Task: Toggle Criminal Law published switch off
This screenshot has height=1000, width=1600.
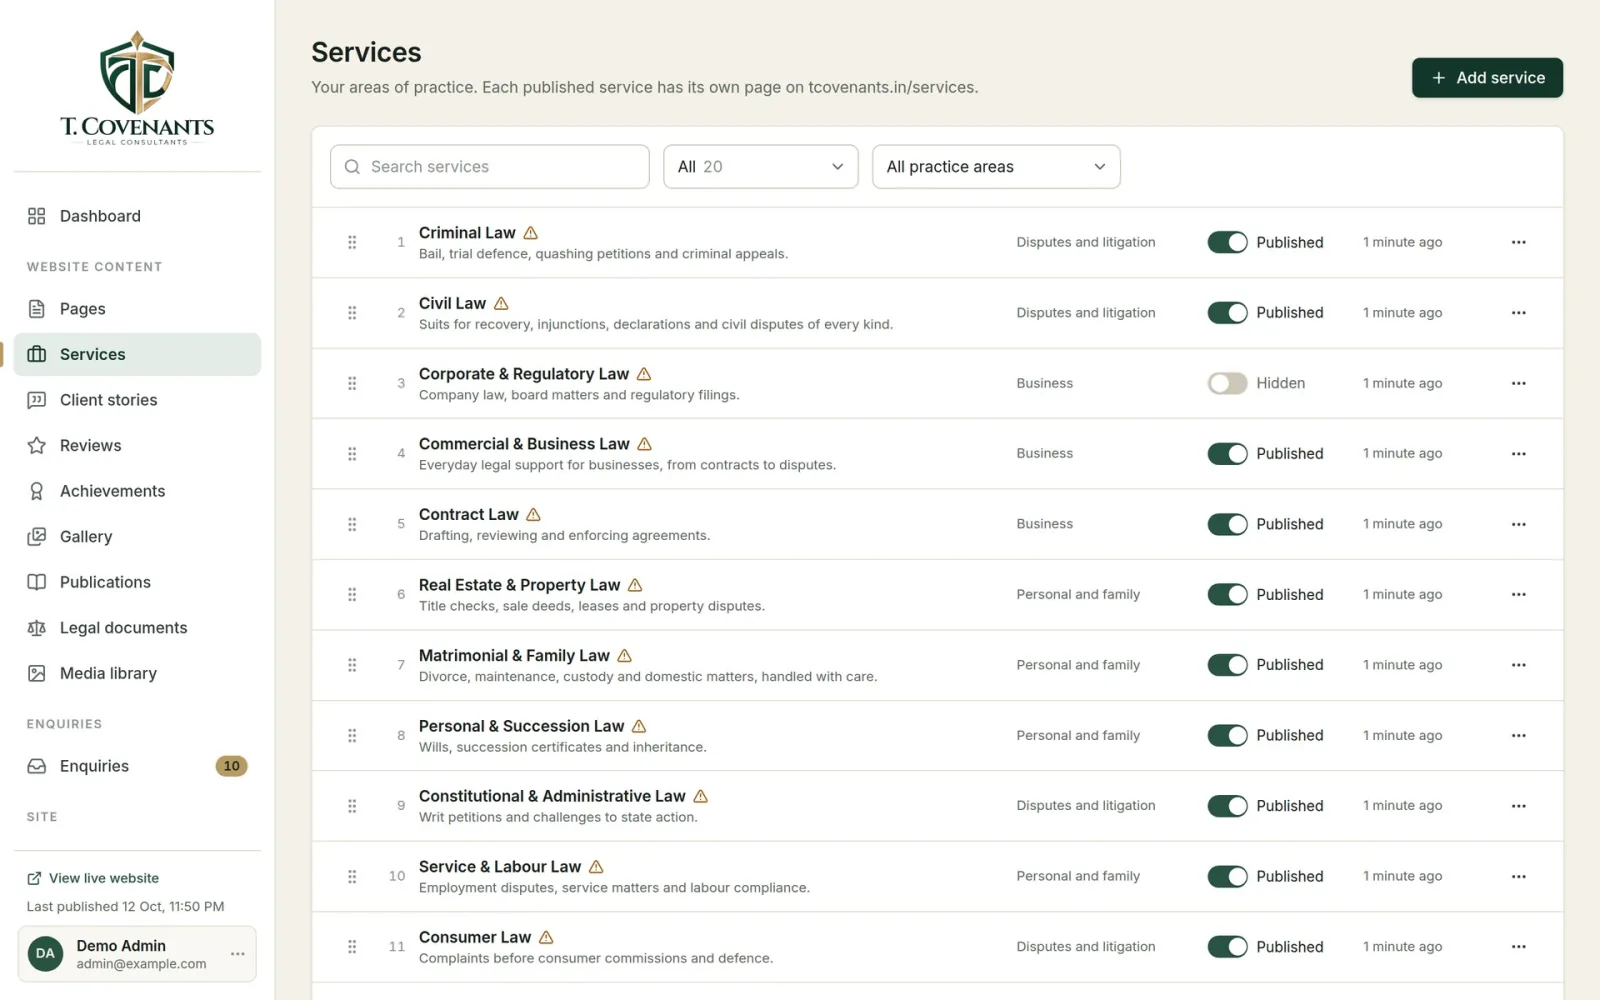Action: [1227, 242]
